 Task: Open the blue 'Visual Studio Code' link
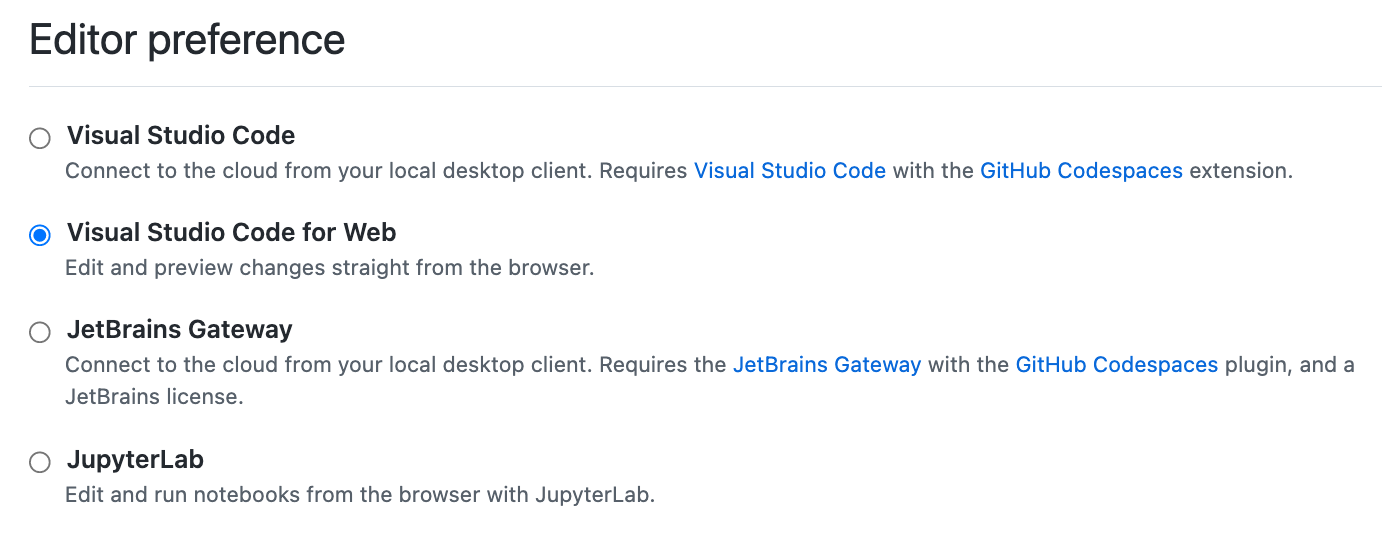tap(789, 171)
